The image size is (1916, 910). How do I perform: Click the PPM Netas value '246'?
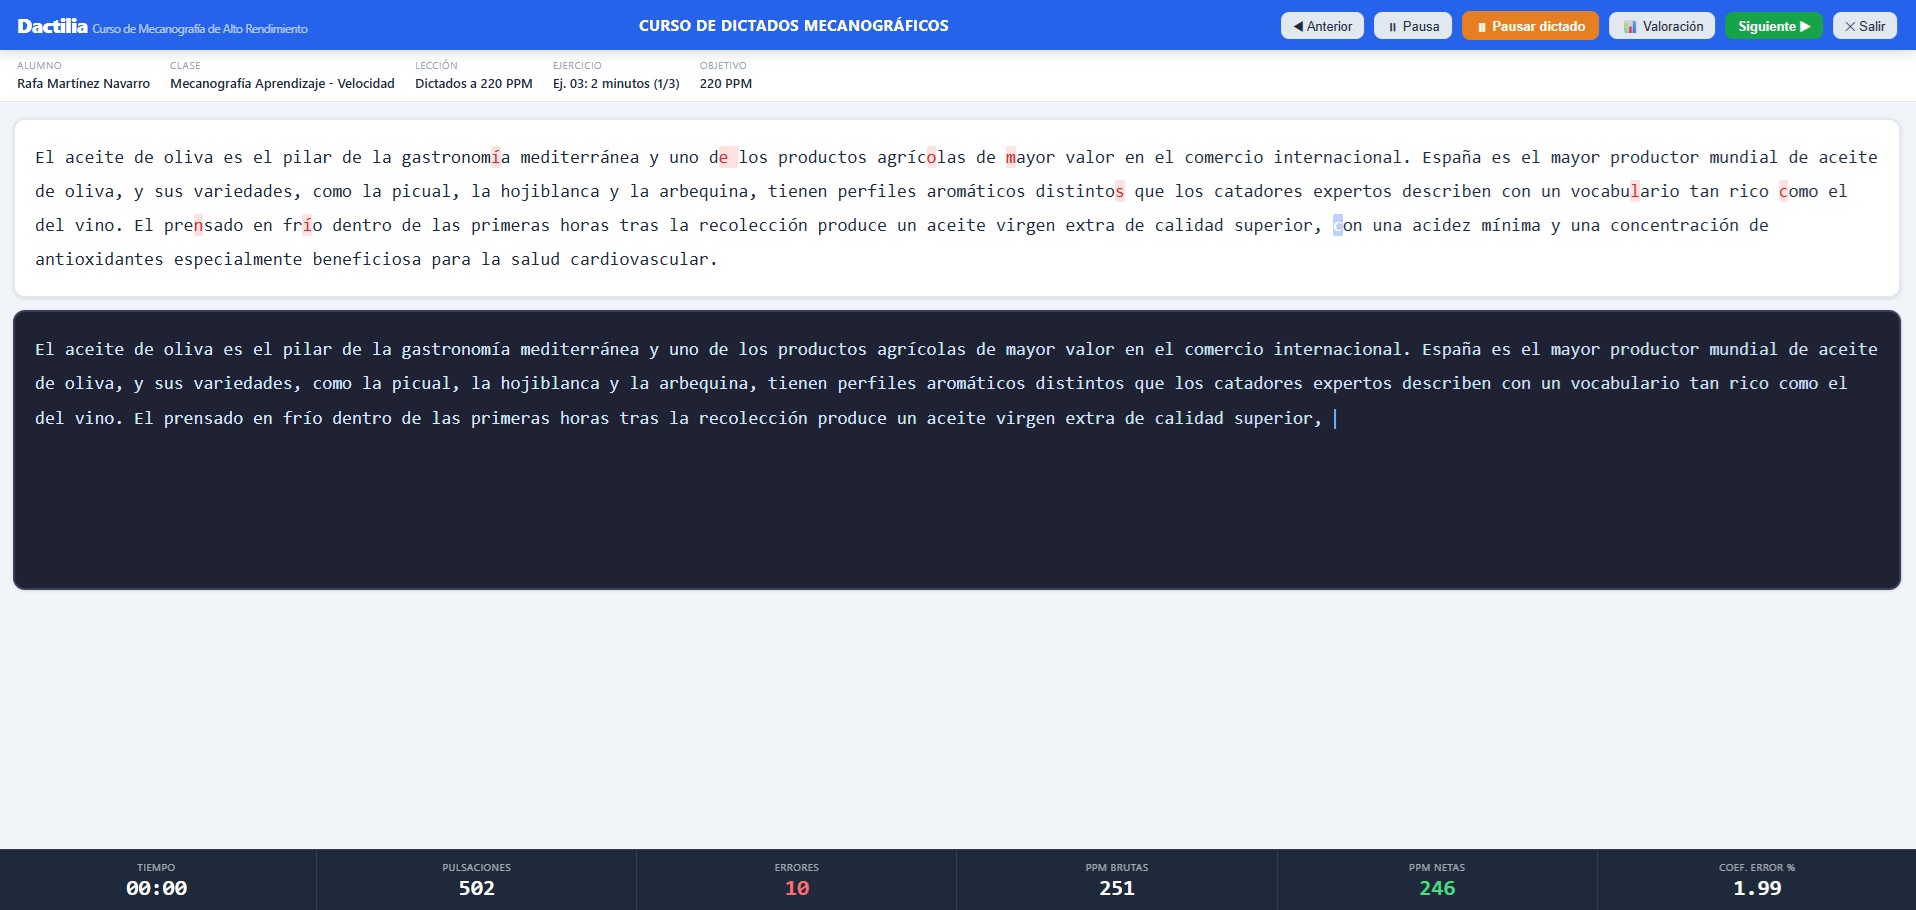(1437, 888)
